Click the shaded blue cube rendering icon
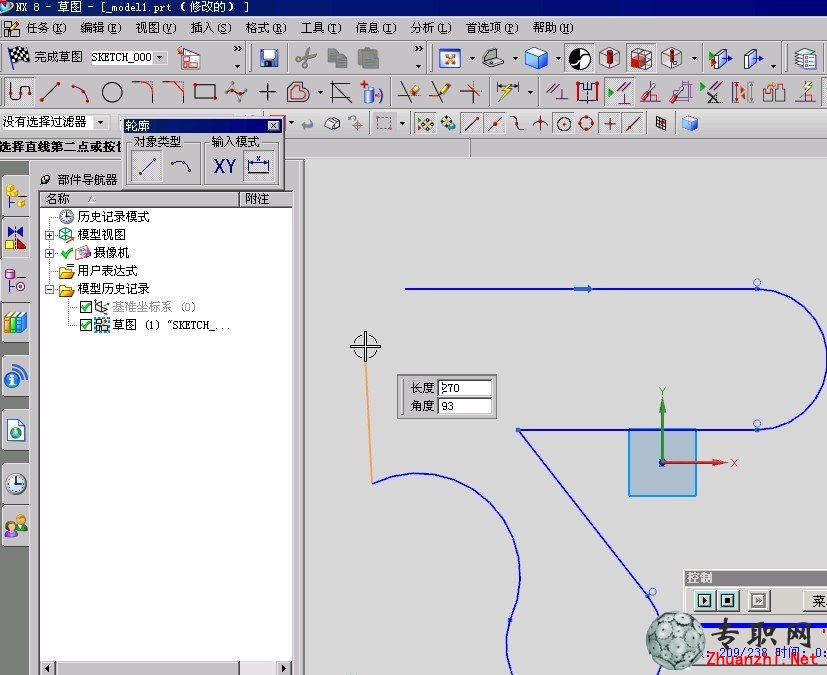The width and height of the screenshot is (827, 675). point(536,58)
